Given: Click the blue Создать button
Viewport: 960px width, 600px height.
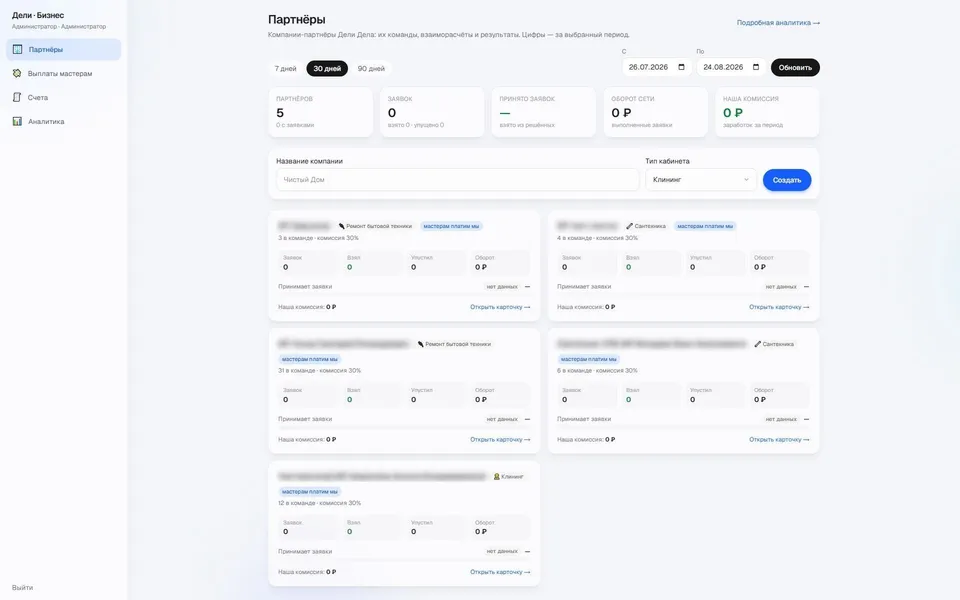Looking at the screenshot, I should tap(787, 180).
